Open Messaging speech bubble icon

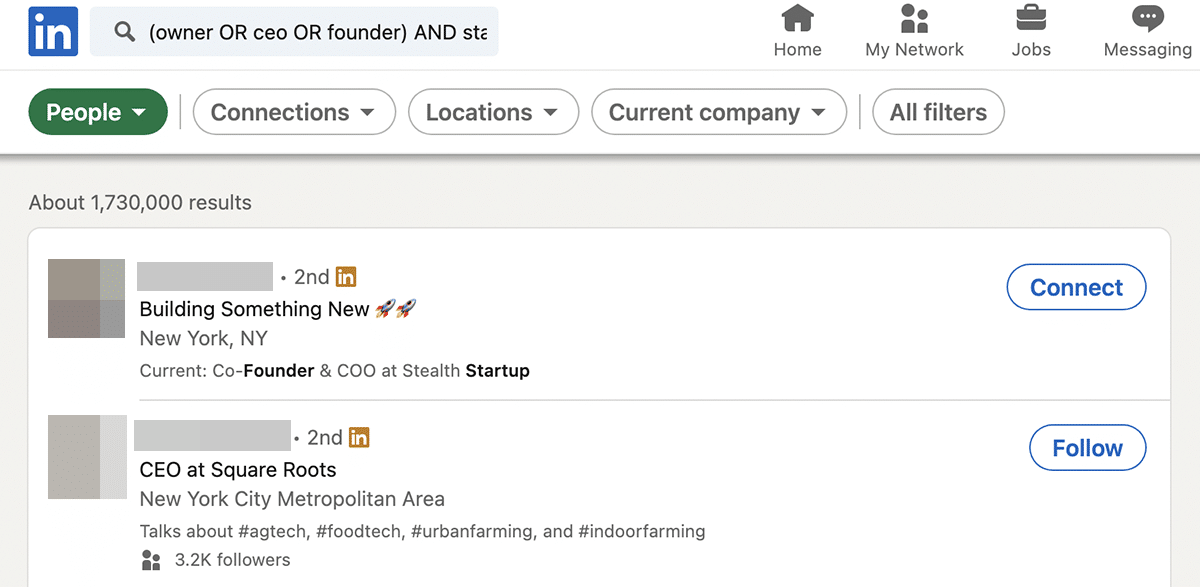(x=1147, y=19)
